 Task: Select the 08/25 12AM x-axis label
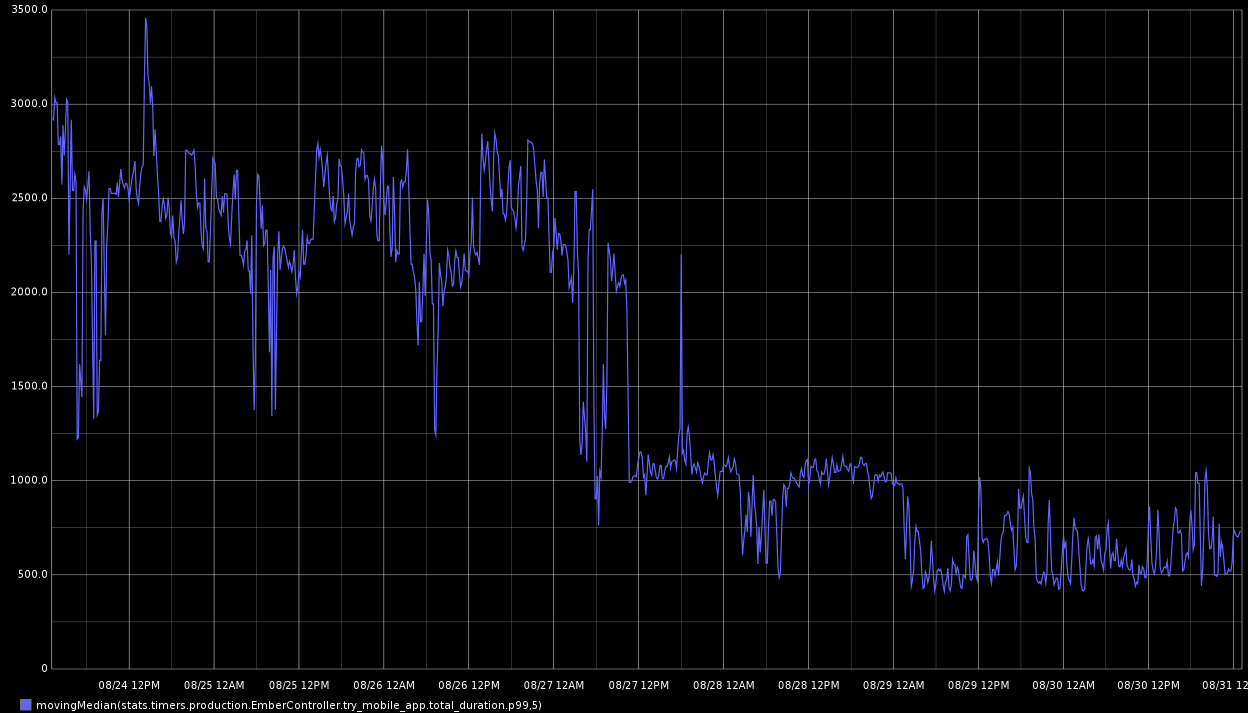point(214,685)
